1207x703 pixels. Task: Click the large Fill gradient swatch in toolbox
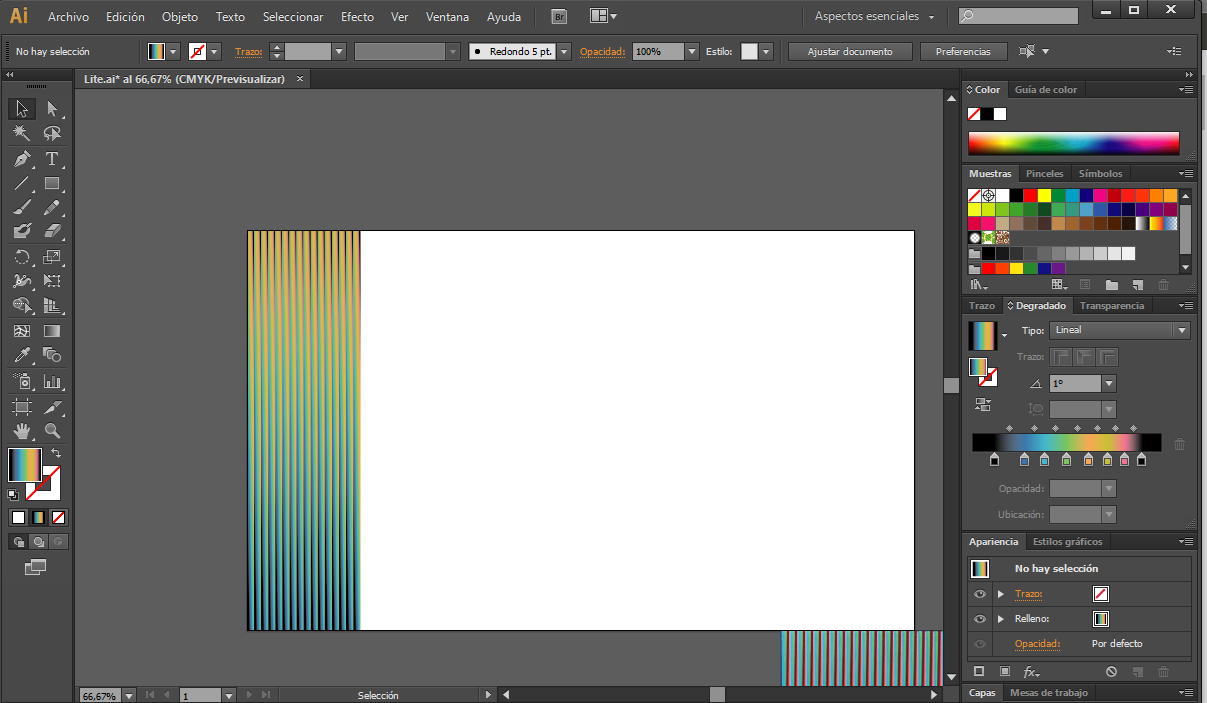point(24,465)
